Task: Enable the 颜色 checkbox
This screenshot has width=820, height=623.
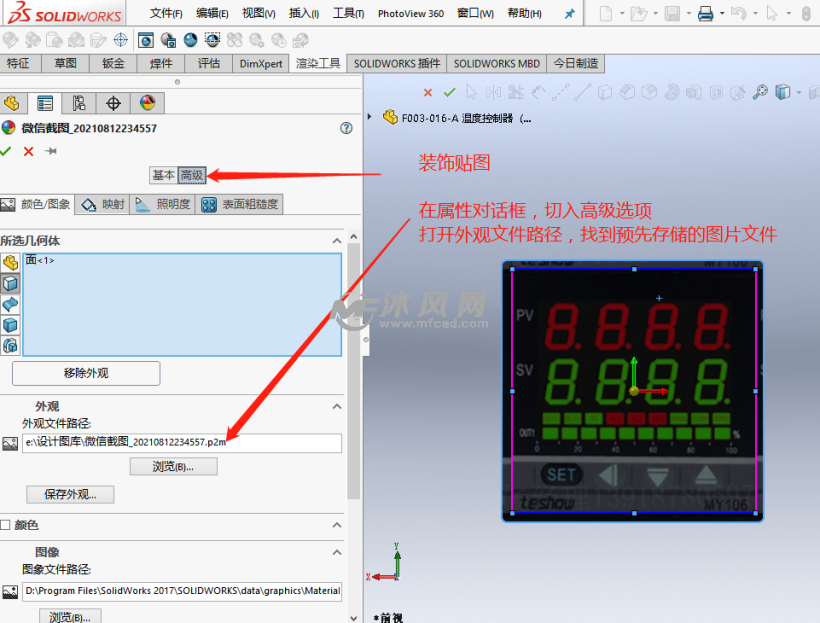Action: (5, 525)
